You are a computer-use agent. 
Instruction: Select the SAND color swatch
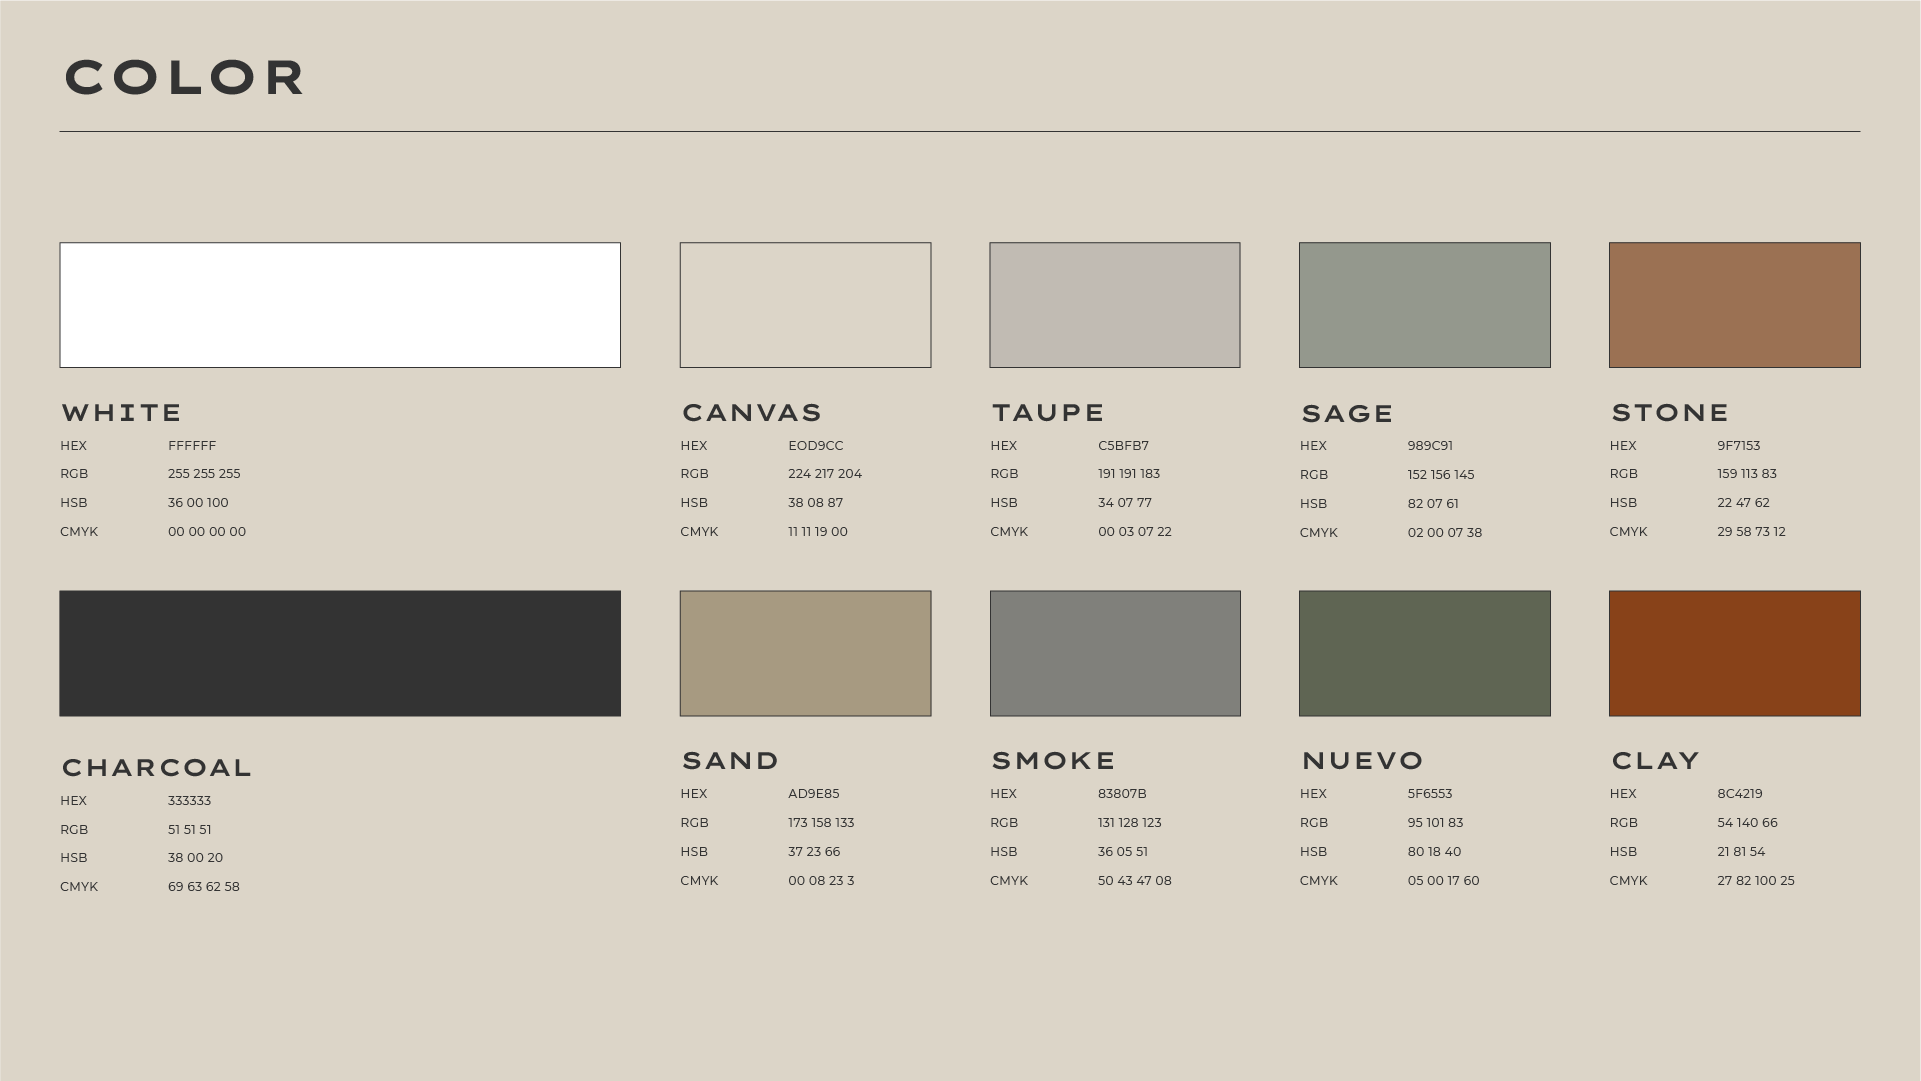click(x=805, y=652)
